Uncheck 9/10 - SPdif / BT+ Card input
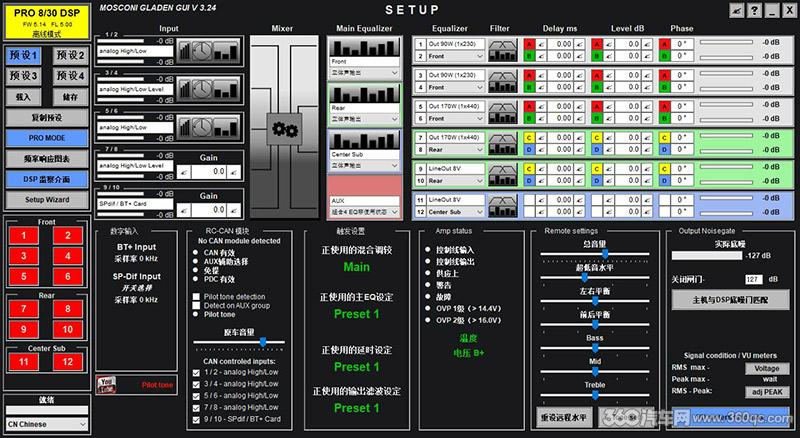The width and height of the screenshot is (800, 438). coord(196,420)
